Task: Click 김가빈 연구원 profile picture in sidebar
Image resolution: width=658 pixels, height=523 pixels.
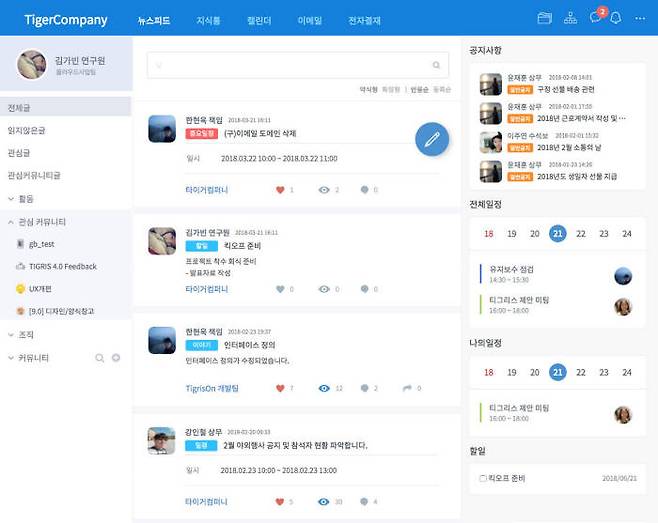Action: coord(32,64)
